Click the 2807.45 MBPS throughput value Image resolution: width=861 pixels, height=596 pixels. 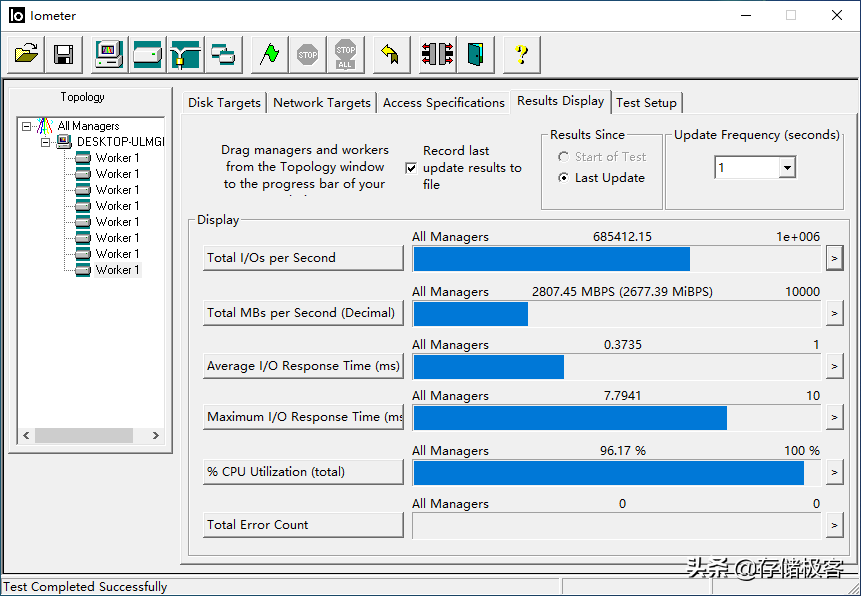[622, 292]
